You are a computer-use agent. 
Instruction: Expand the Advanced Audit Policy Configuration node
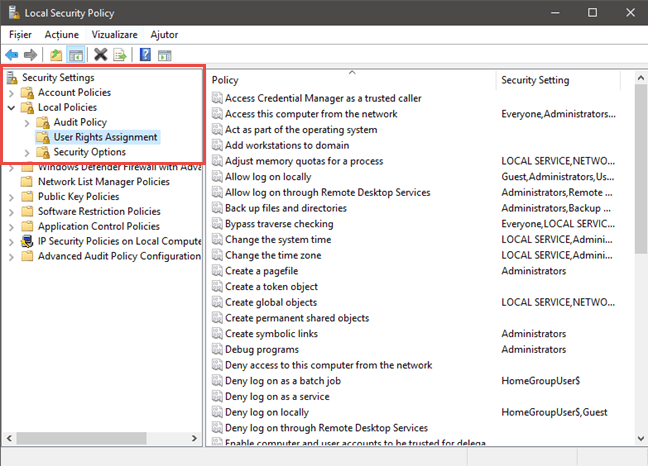click(12, 257)
